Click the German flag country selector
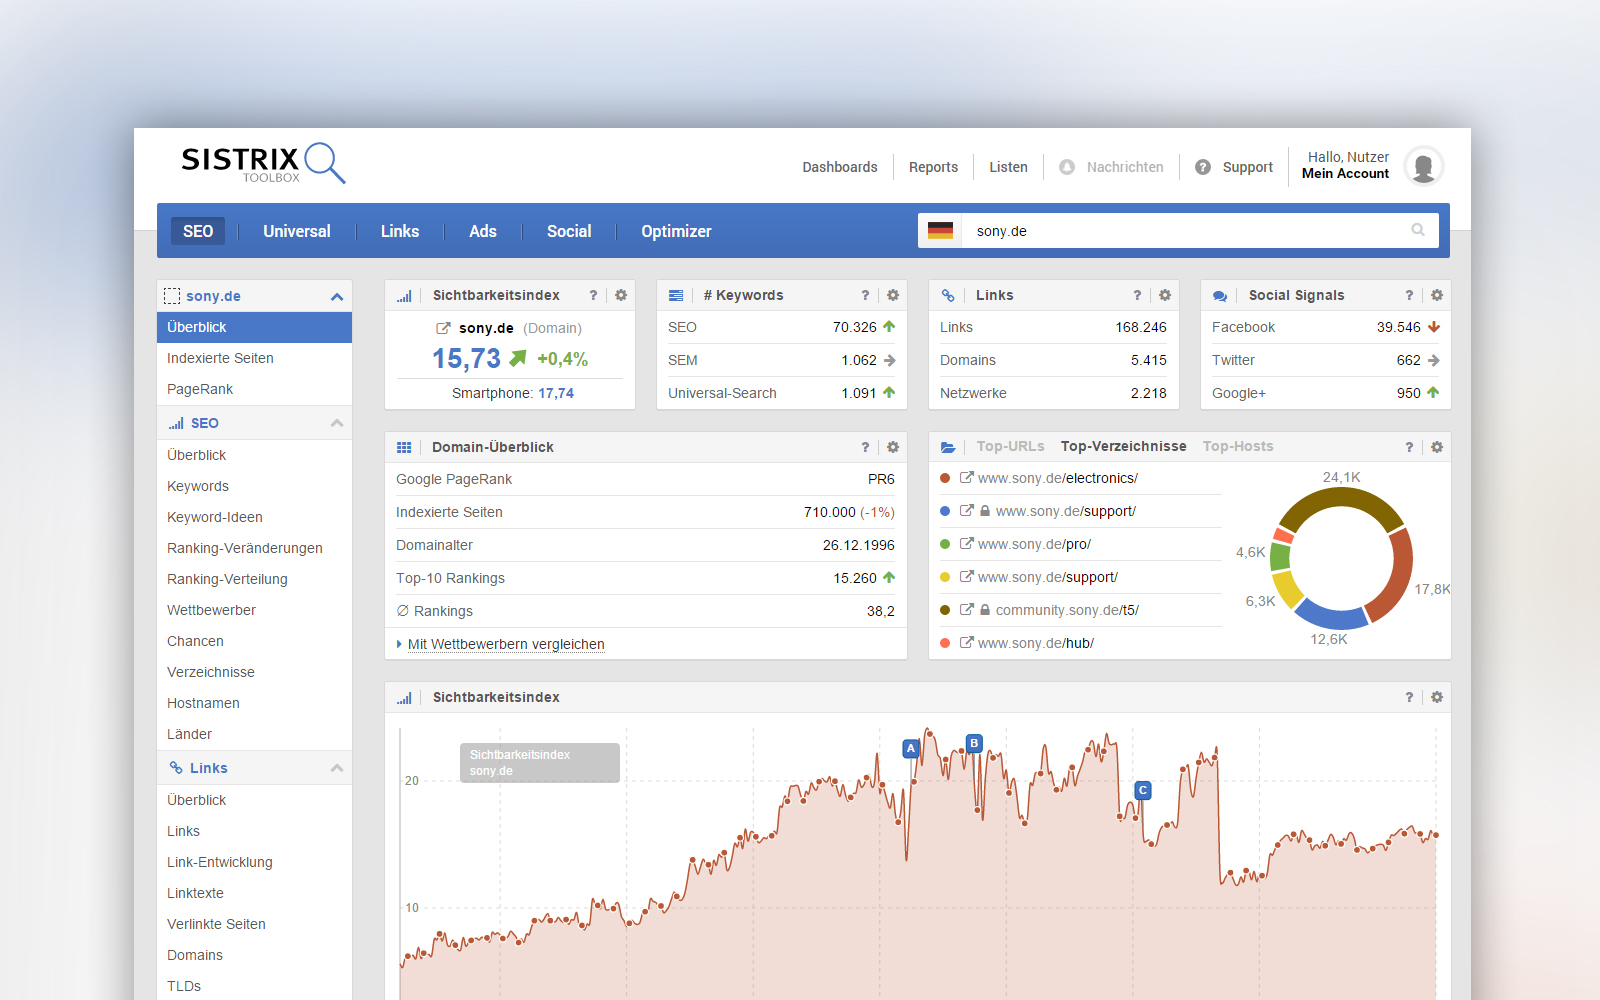Viewport: 1600px width, 1000px height. tap(940, 231)
